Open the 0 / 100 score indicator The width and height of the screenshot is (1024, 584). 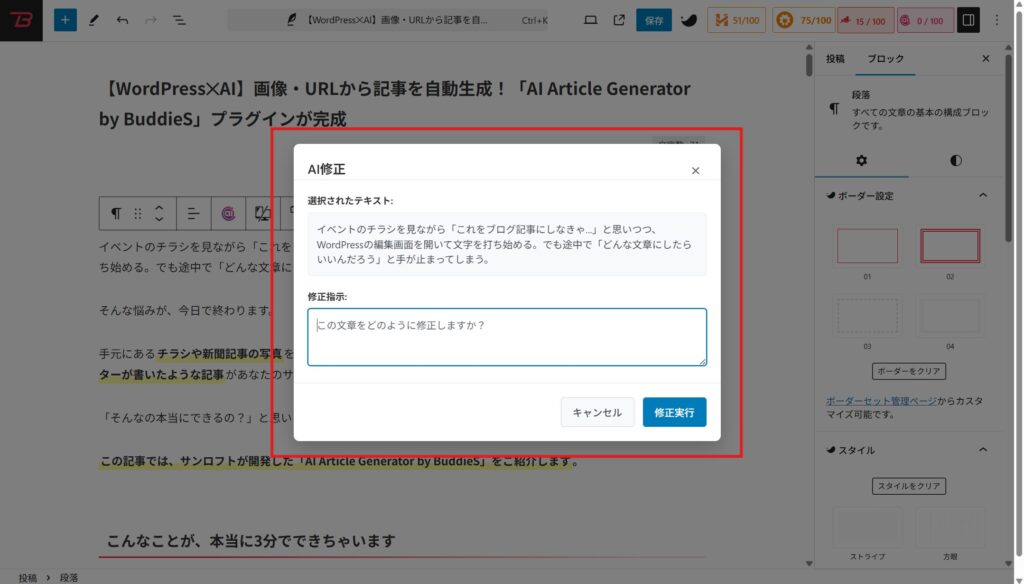coord(924,20)
